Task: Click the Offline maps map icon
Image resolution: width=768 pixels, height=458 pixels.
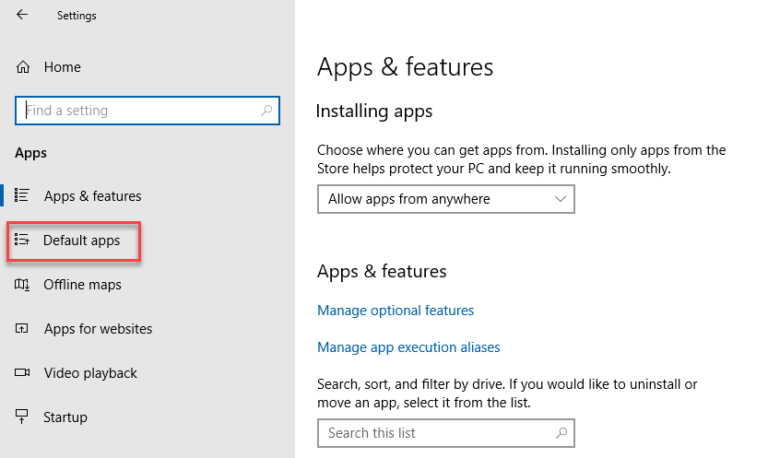Action: pos(22,284)
